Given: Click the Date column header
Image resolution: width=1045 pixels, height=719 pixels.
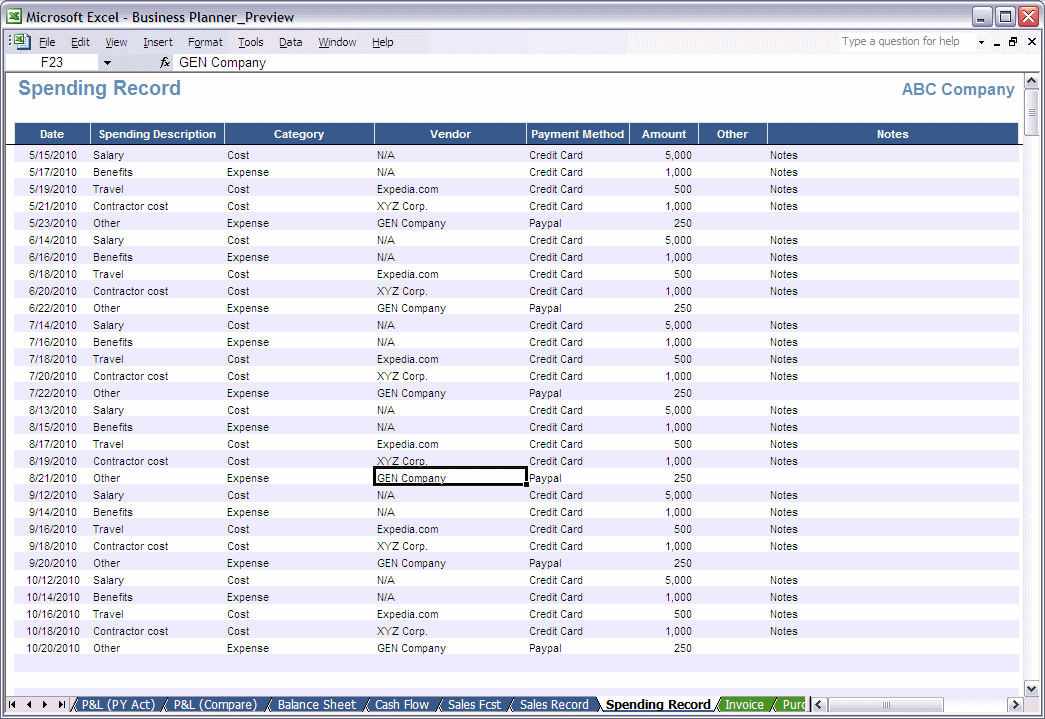Looking at the screenshot, I should [52, 134].
